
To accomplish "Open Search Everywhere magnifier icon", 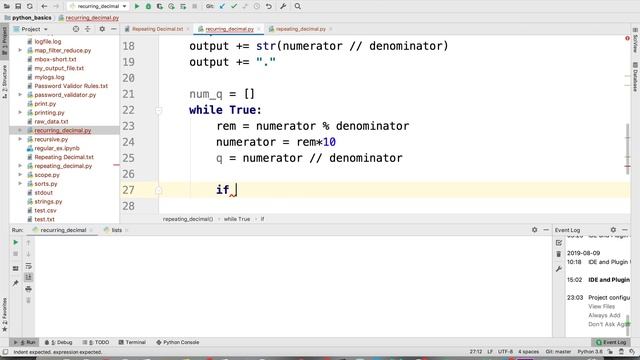I will (x=298, y=6).
